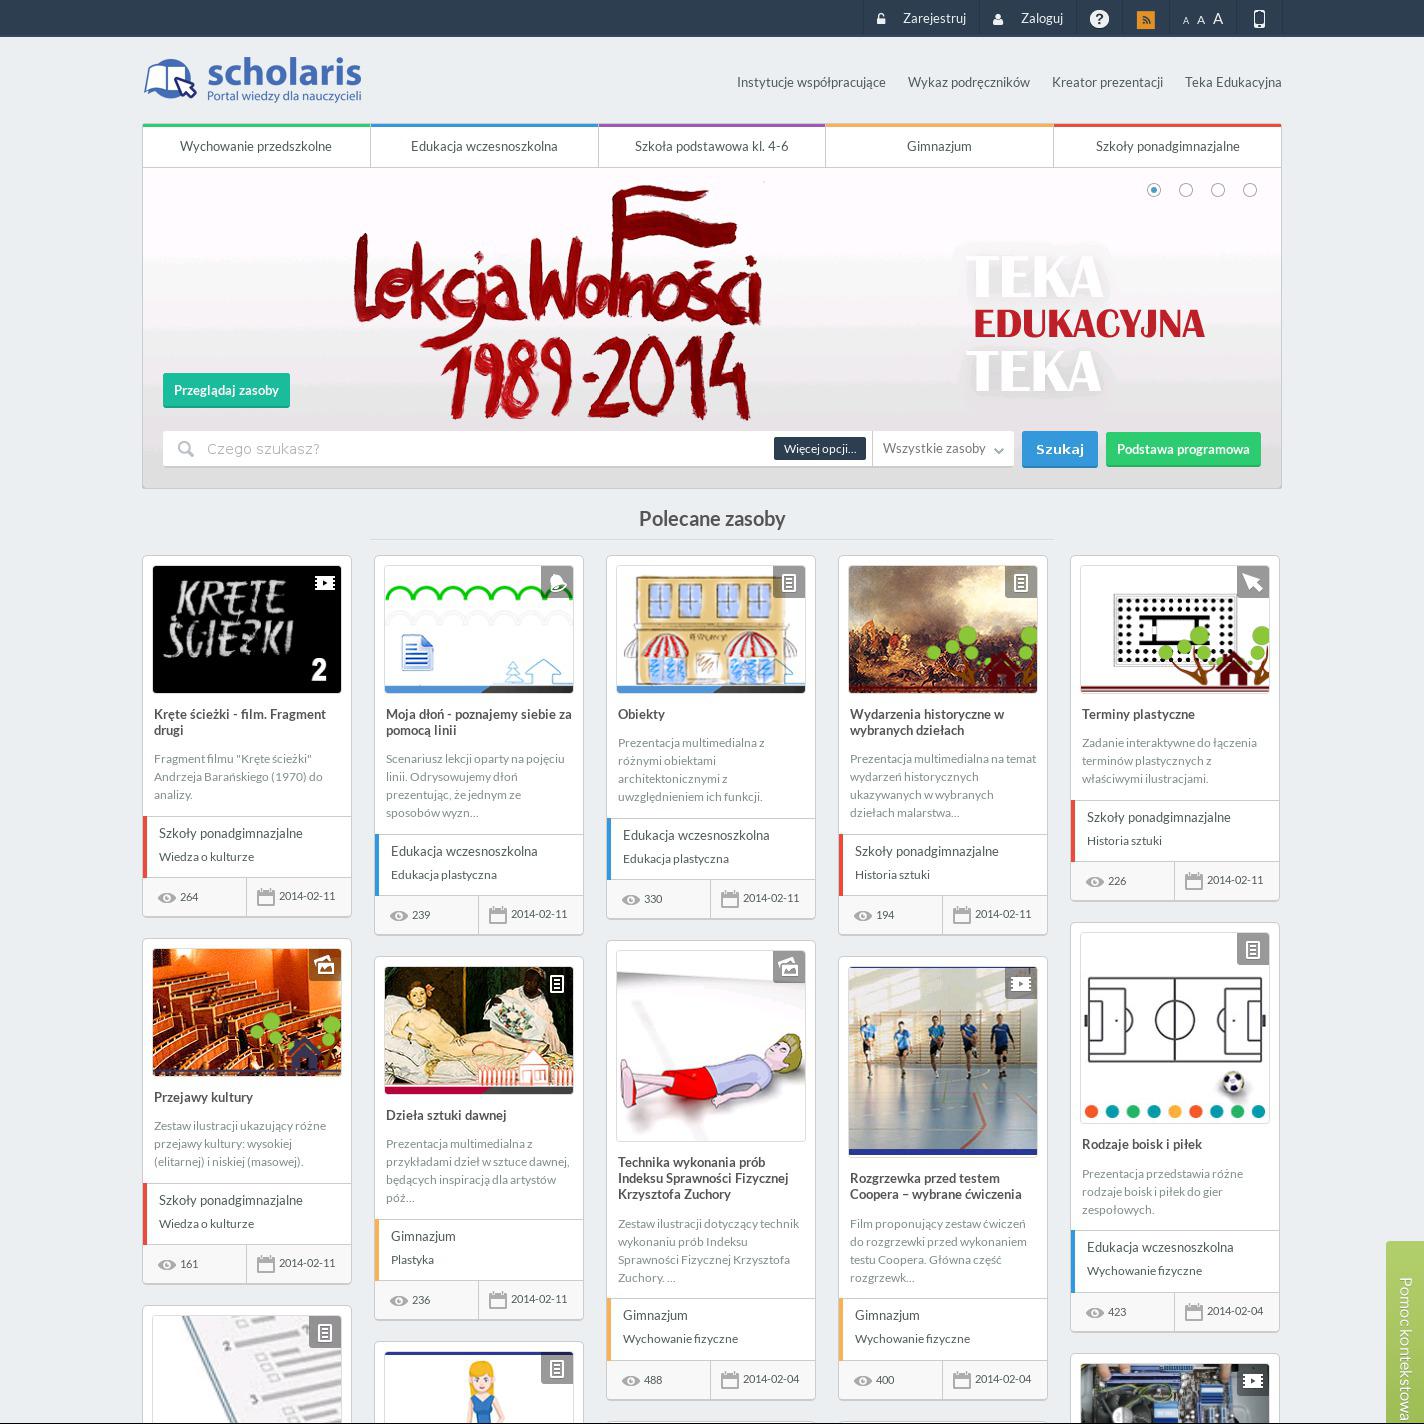Select the third banner slide indicator
The height and width of the screenshot is (1424, 1424).
pos(1218,190)
